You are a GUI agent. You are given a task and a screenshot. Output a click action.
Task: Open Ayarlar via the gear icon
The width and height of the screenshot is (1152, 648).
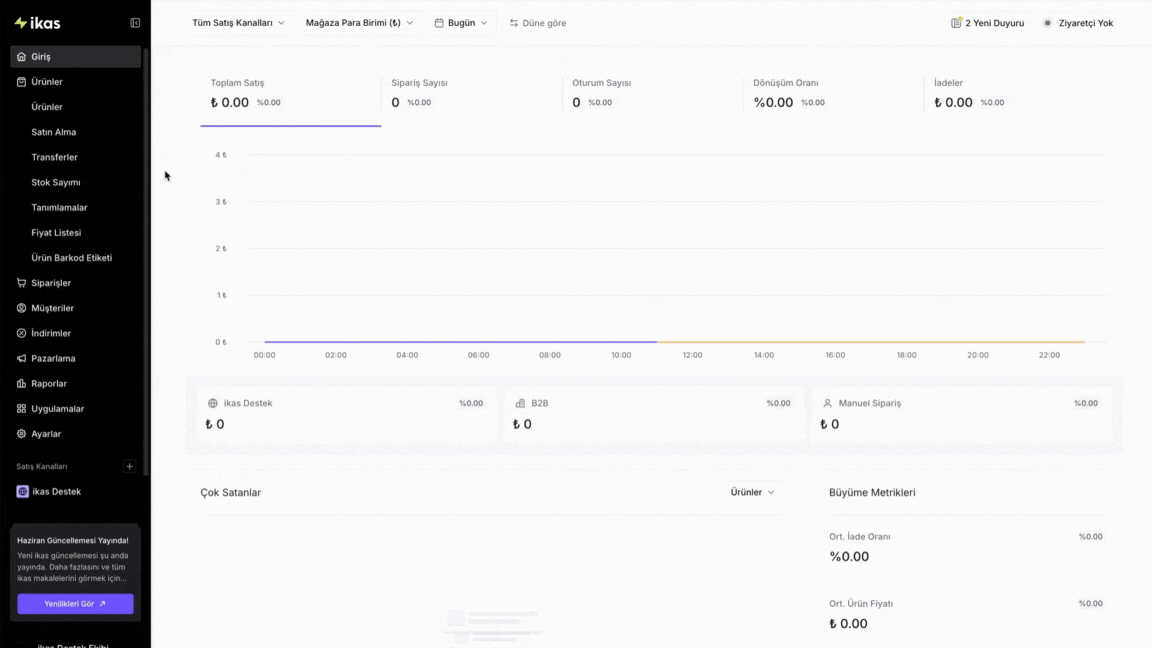(21, 433)
